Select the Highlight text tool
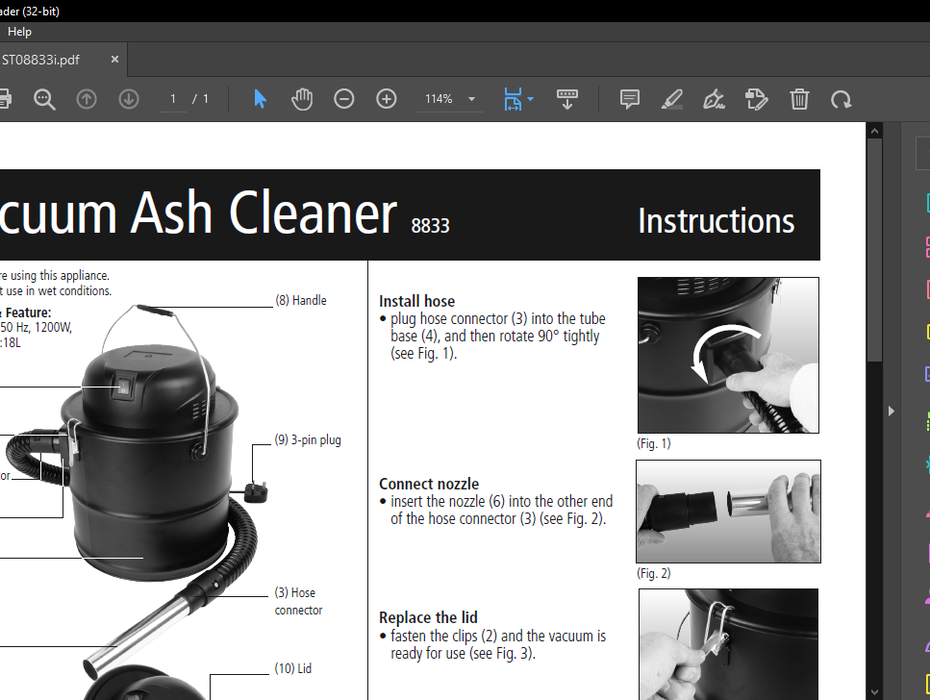The height and width of the screenshot is (700, 930). coord(672,99)
